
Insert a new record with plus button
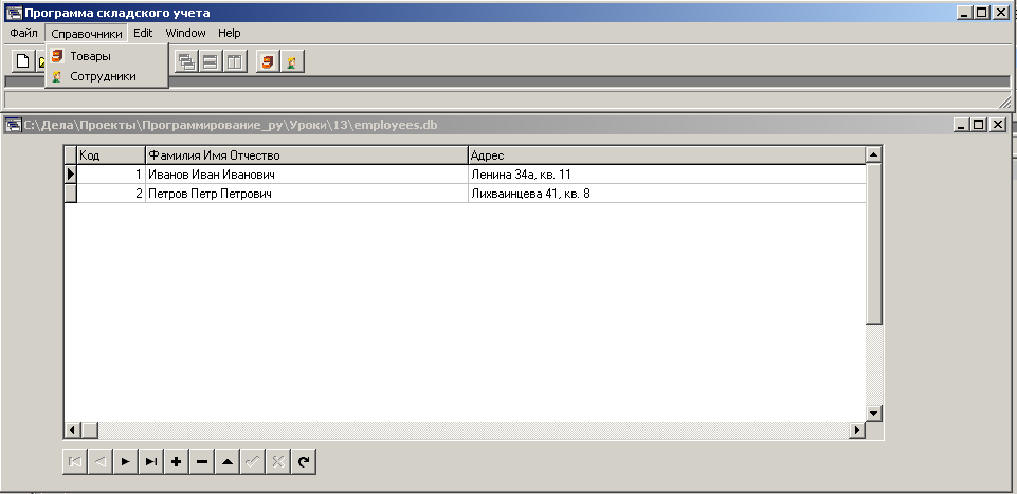coord(176,462)
